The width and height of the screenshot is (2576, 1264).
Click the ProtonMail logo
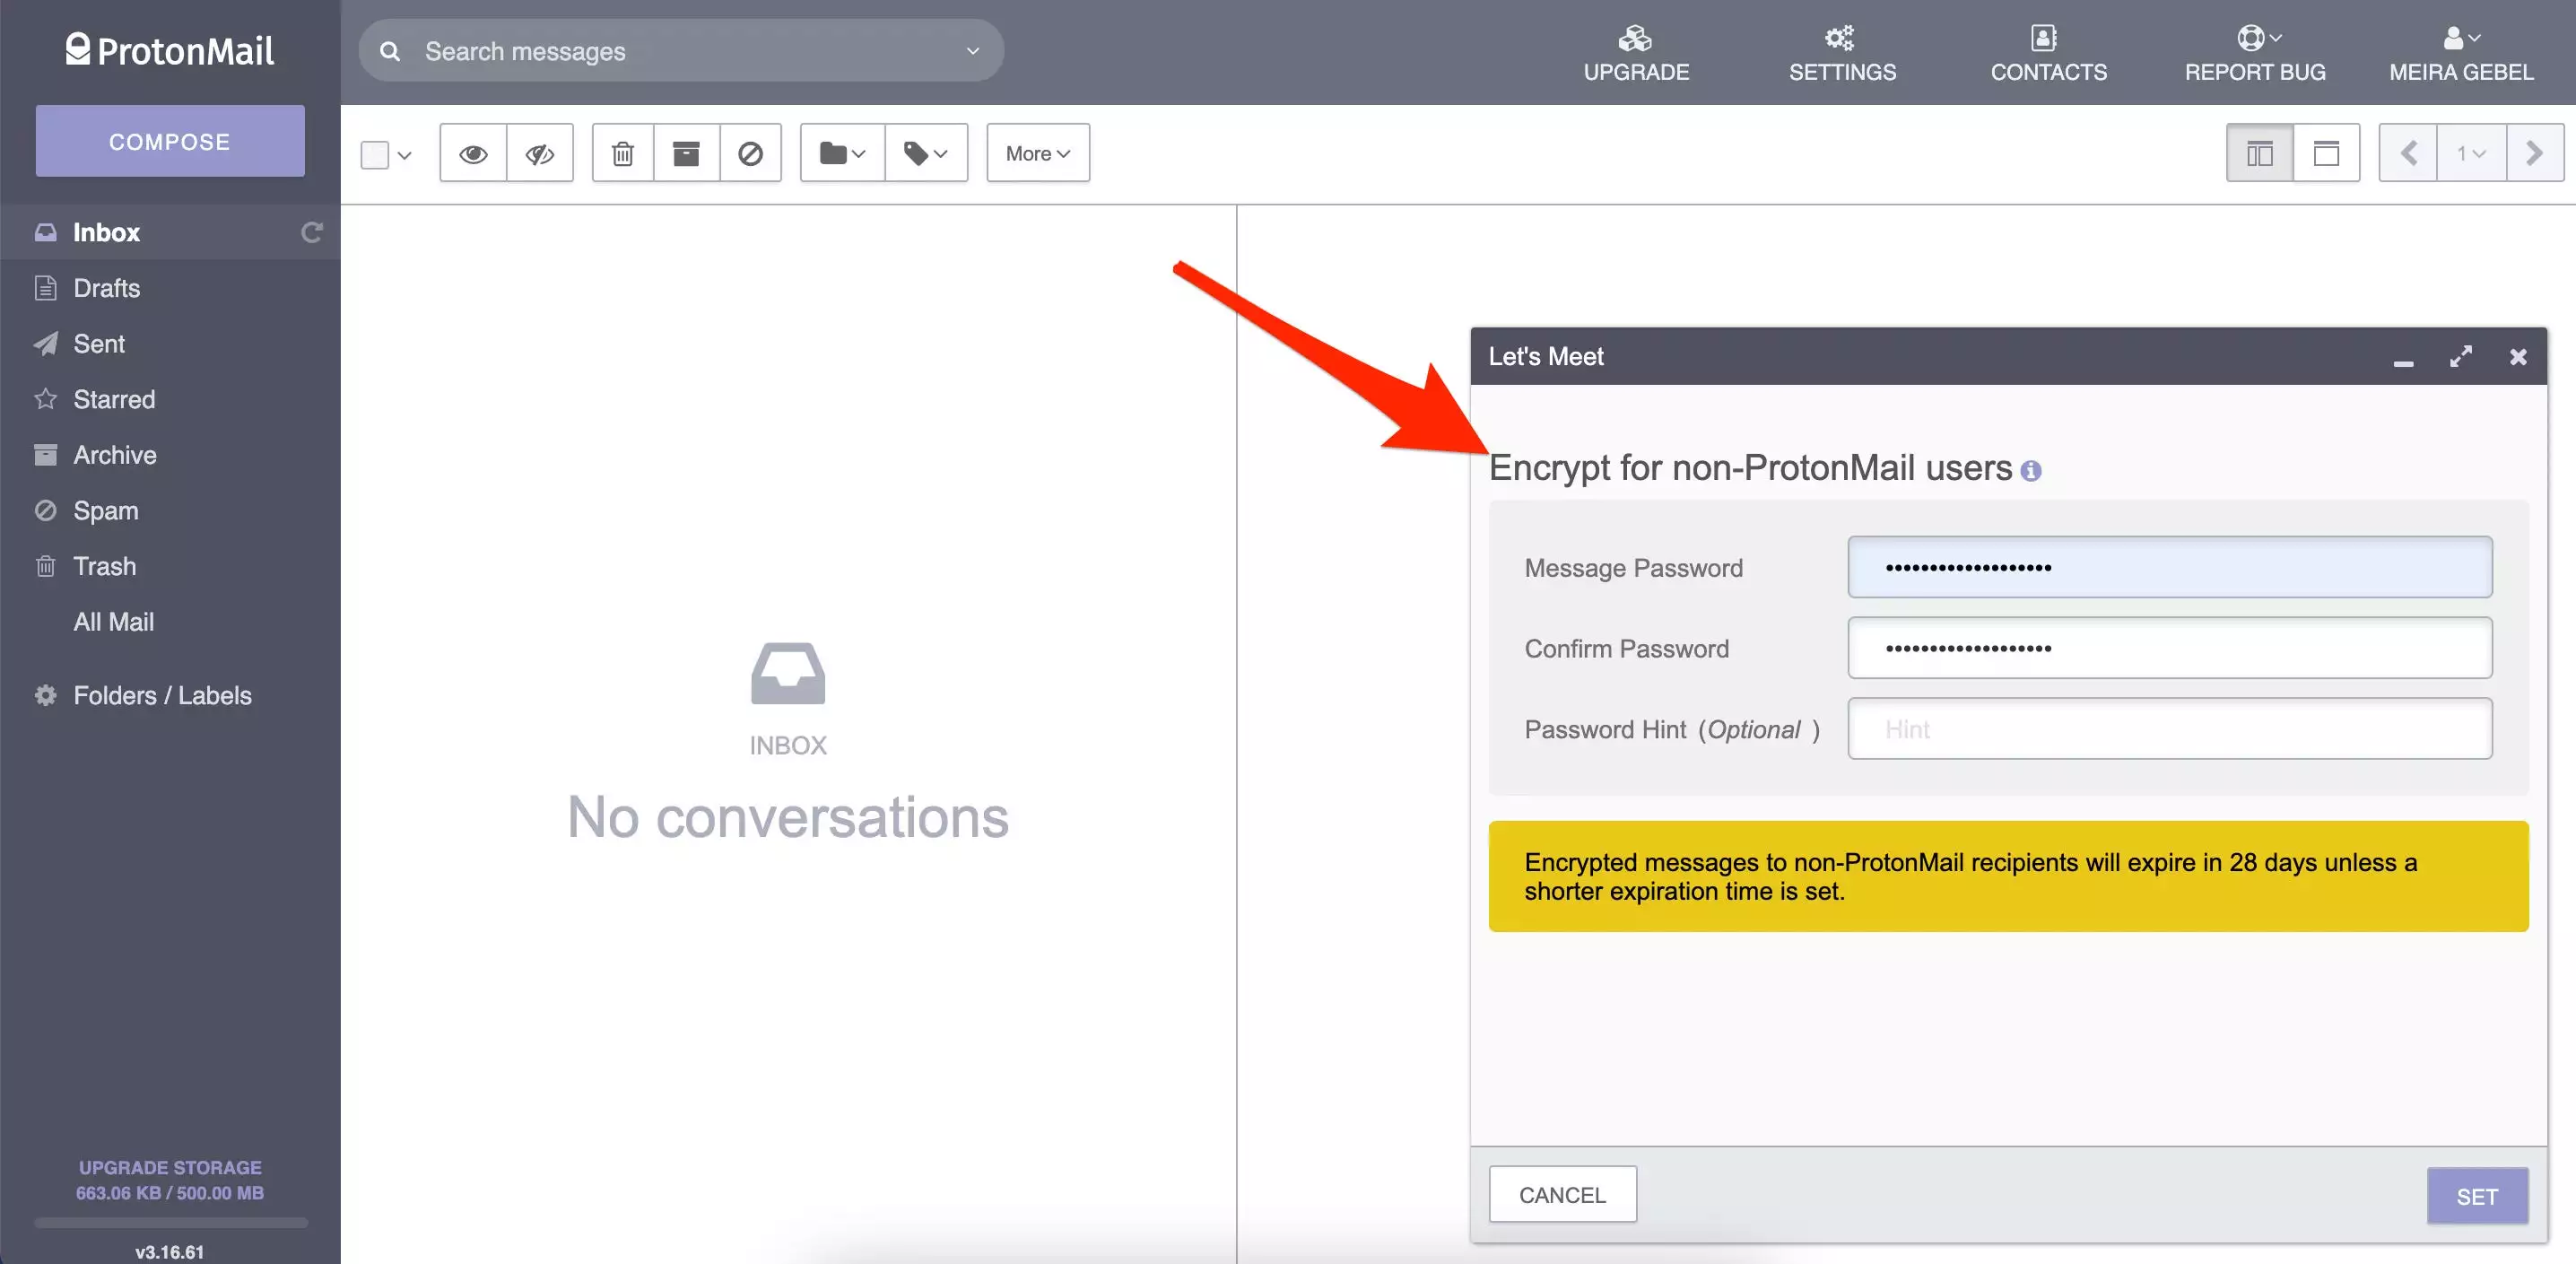click(x=169, y=50)
